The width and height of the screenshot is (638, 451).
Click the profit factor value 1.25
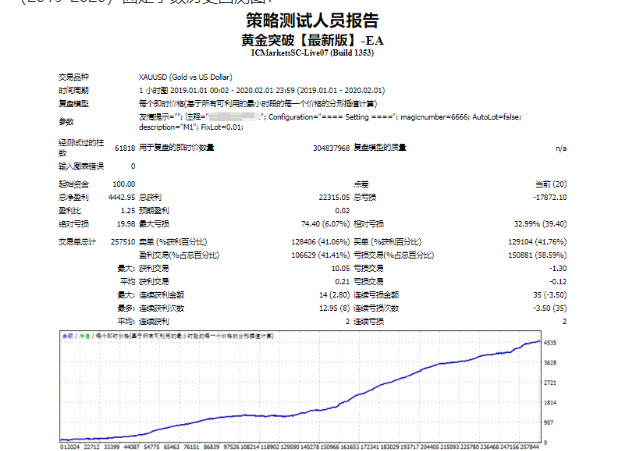(128, 210)
